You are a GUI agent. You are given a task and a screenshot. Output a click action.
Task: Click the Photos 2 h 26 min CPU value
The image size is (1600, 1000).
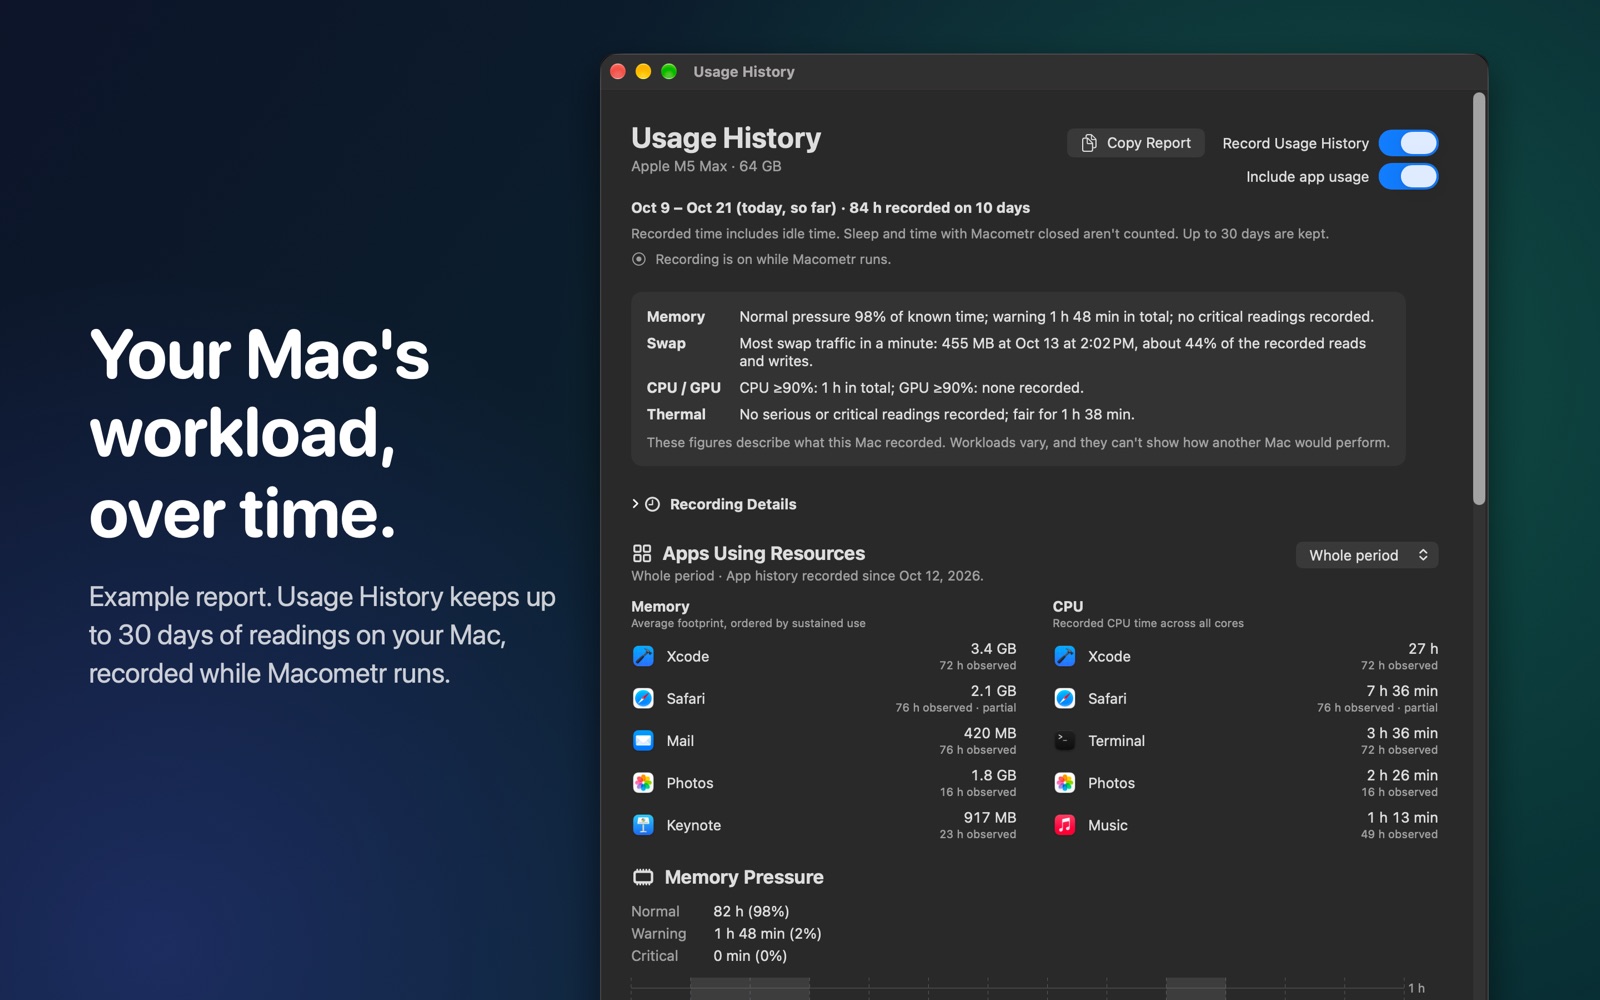pyautogui.click(x=1402, y=775)
